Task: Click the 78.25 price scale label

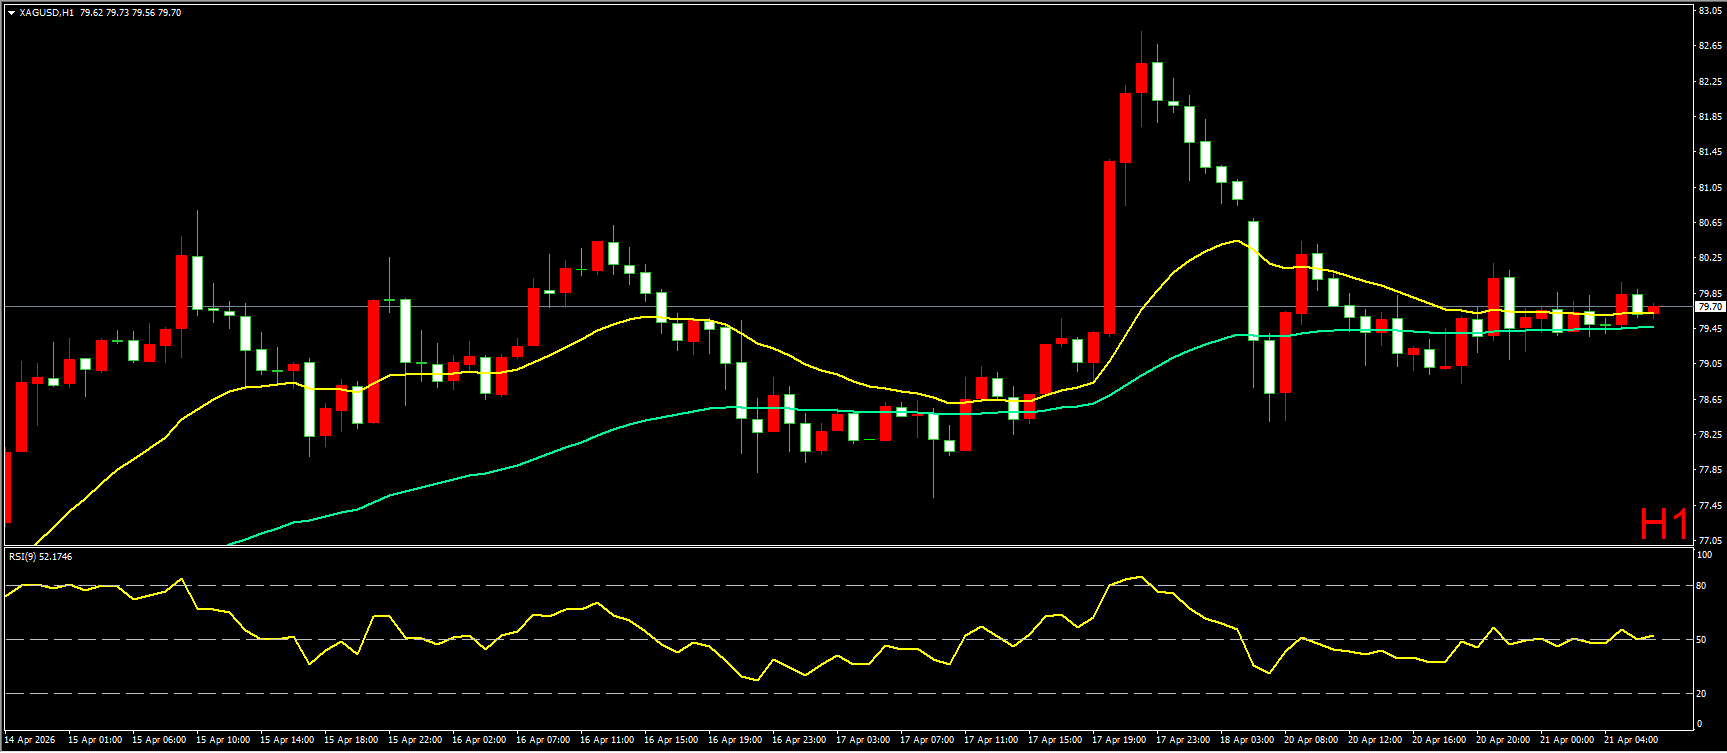Action: pos(1710,435)
